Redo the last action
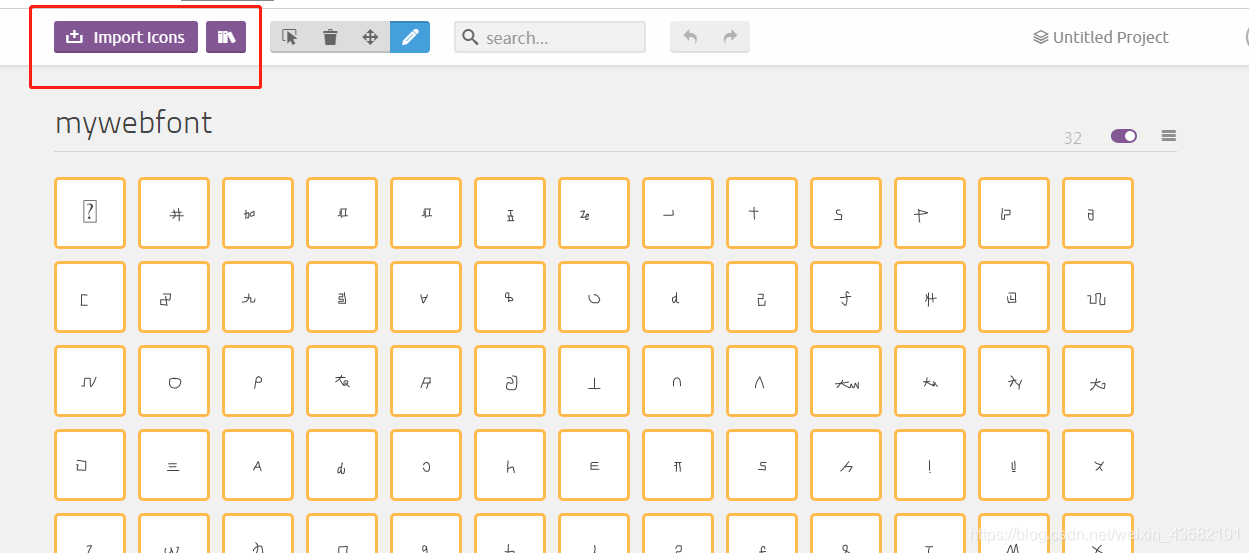The height and width of the screenshot is (553, 1249). (730, 37)
